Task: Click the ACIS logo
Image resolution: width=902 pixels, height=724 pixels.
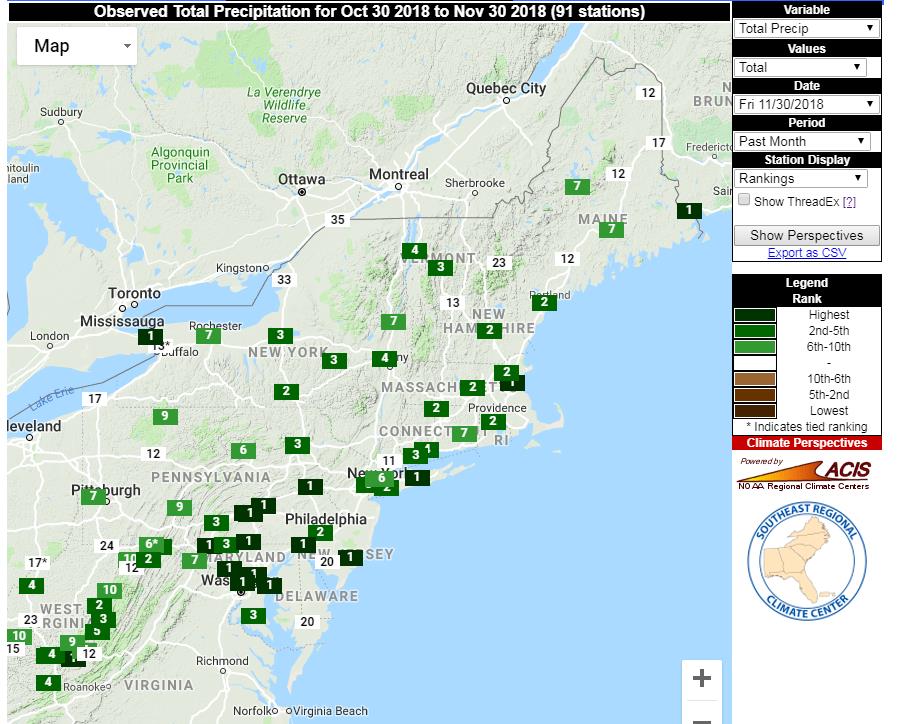Action: (x=805, y=474)
